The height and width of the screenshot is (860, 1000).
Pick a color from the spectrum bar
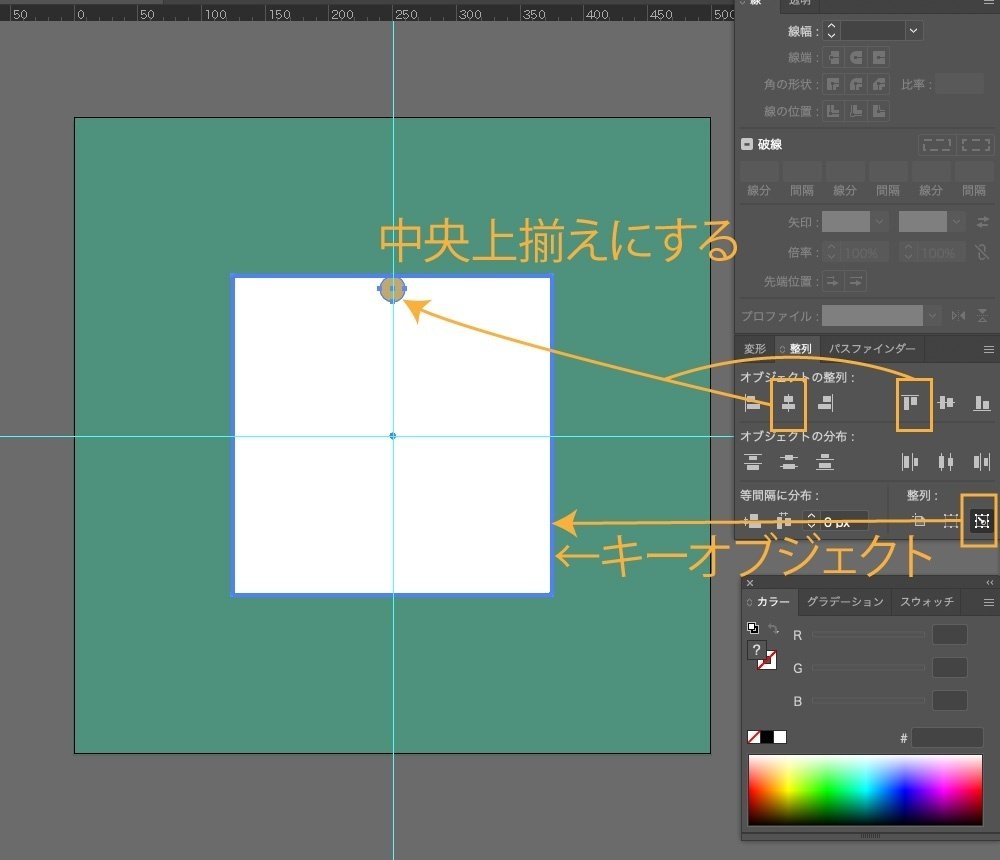[865, 790]
